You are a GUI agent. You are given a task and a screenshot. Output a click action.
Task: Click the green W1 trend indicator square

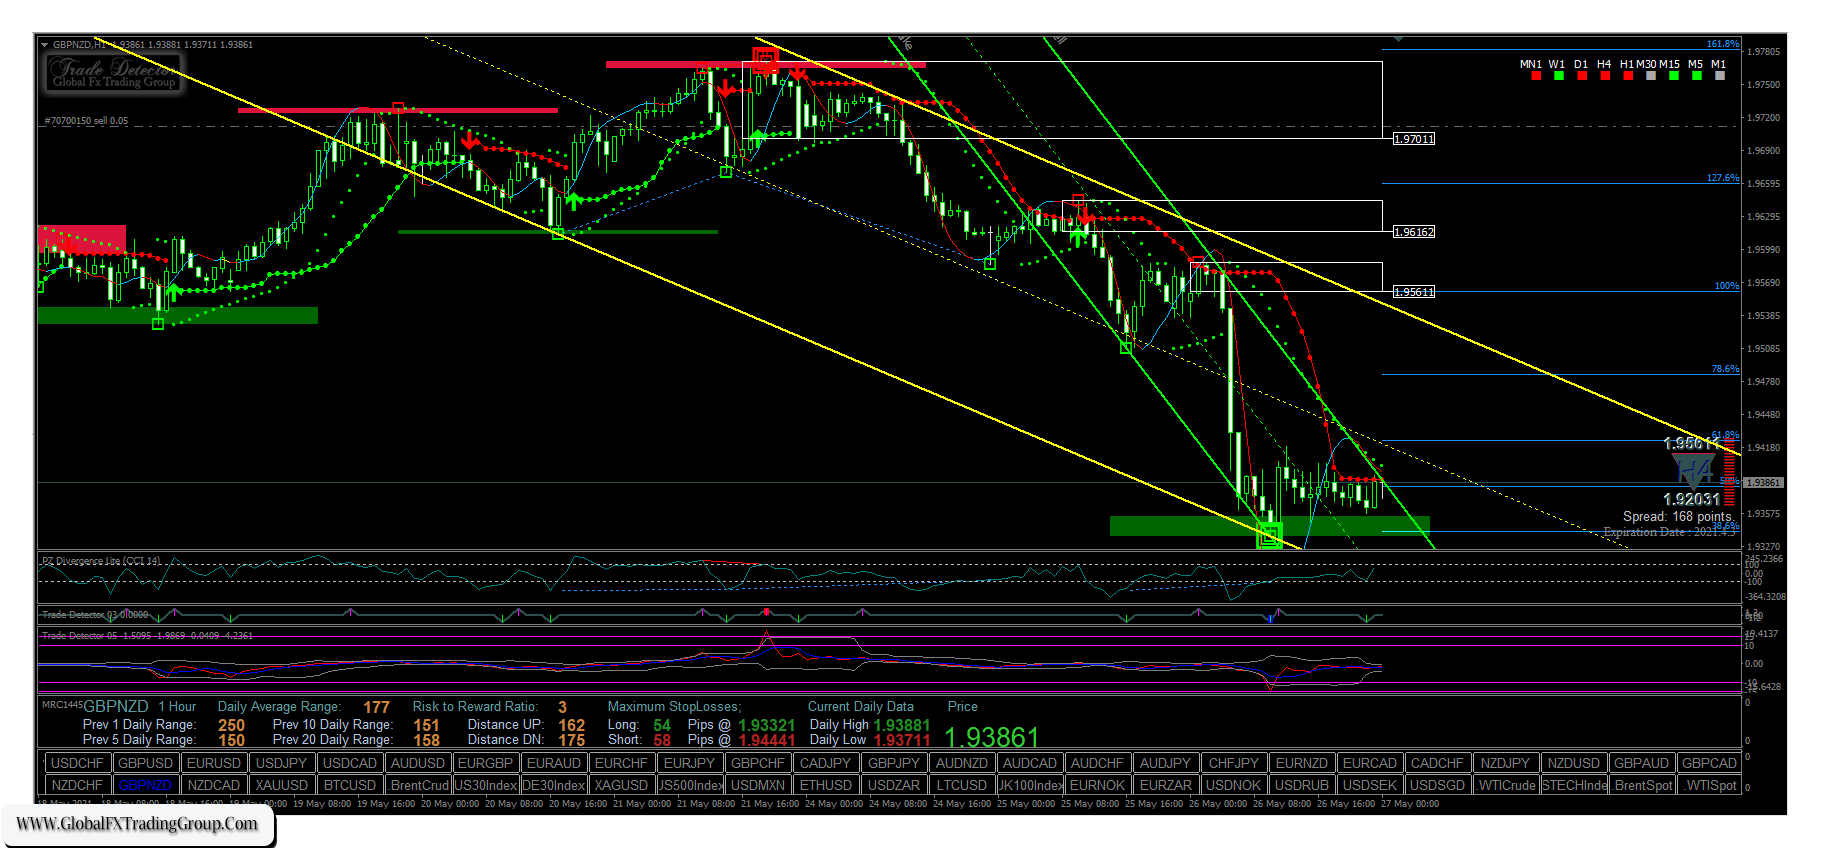(x=1558, y=76)
